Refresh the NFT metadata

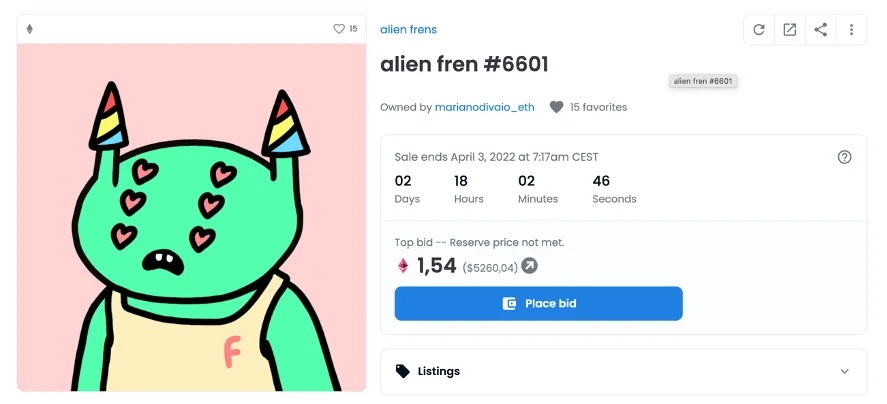(x=759, y=30)
